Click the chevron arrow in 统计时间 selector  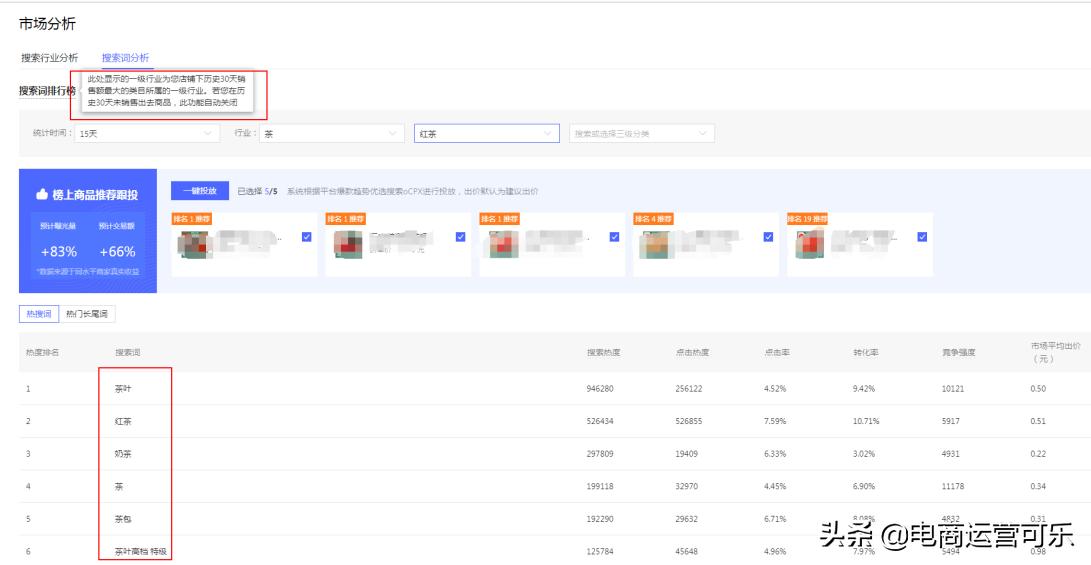click(x=207, y=134)
